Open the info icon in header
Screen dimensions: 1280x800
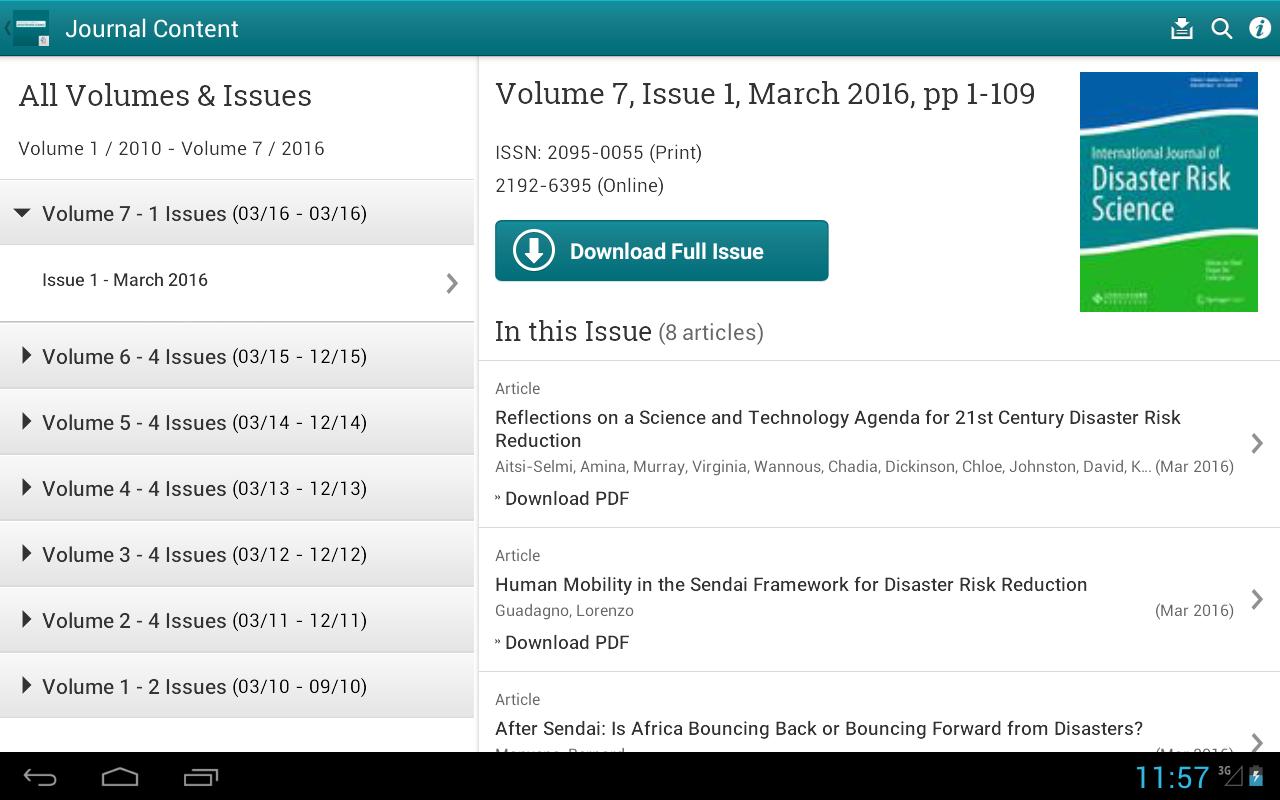click(1260, 28)
